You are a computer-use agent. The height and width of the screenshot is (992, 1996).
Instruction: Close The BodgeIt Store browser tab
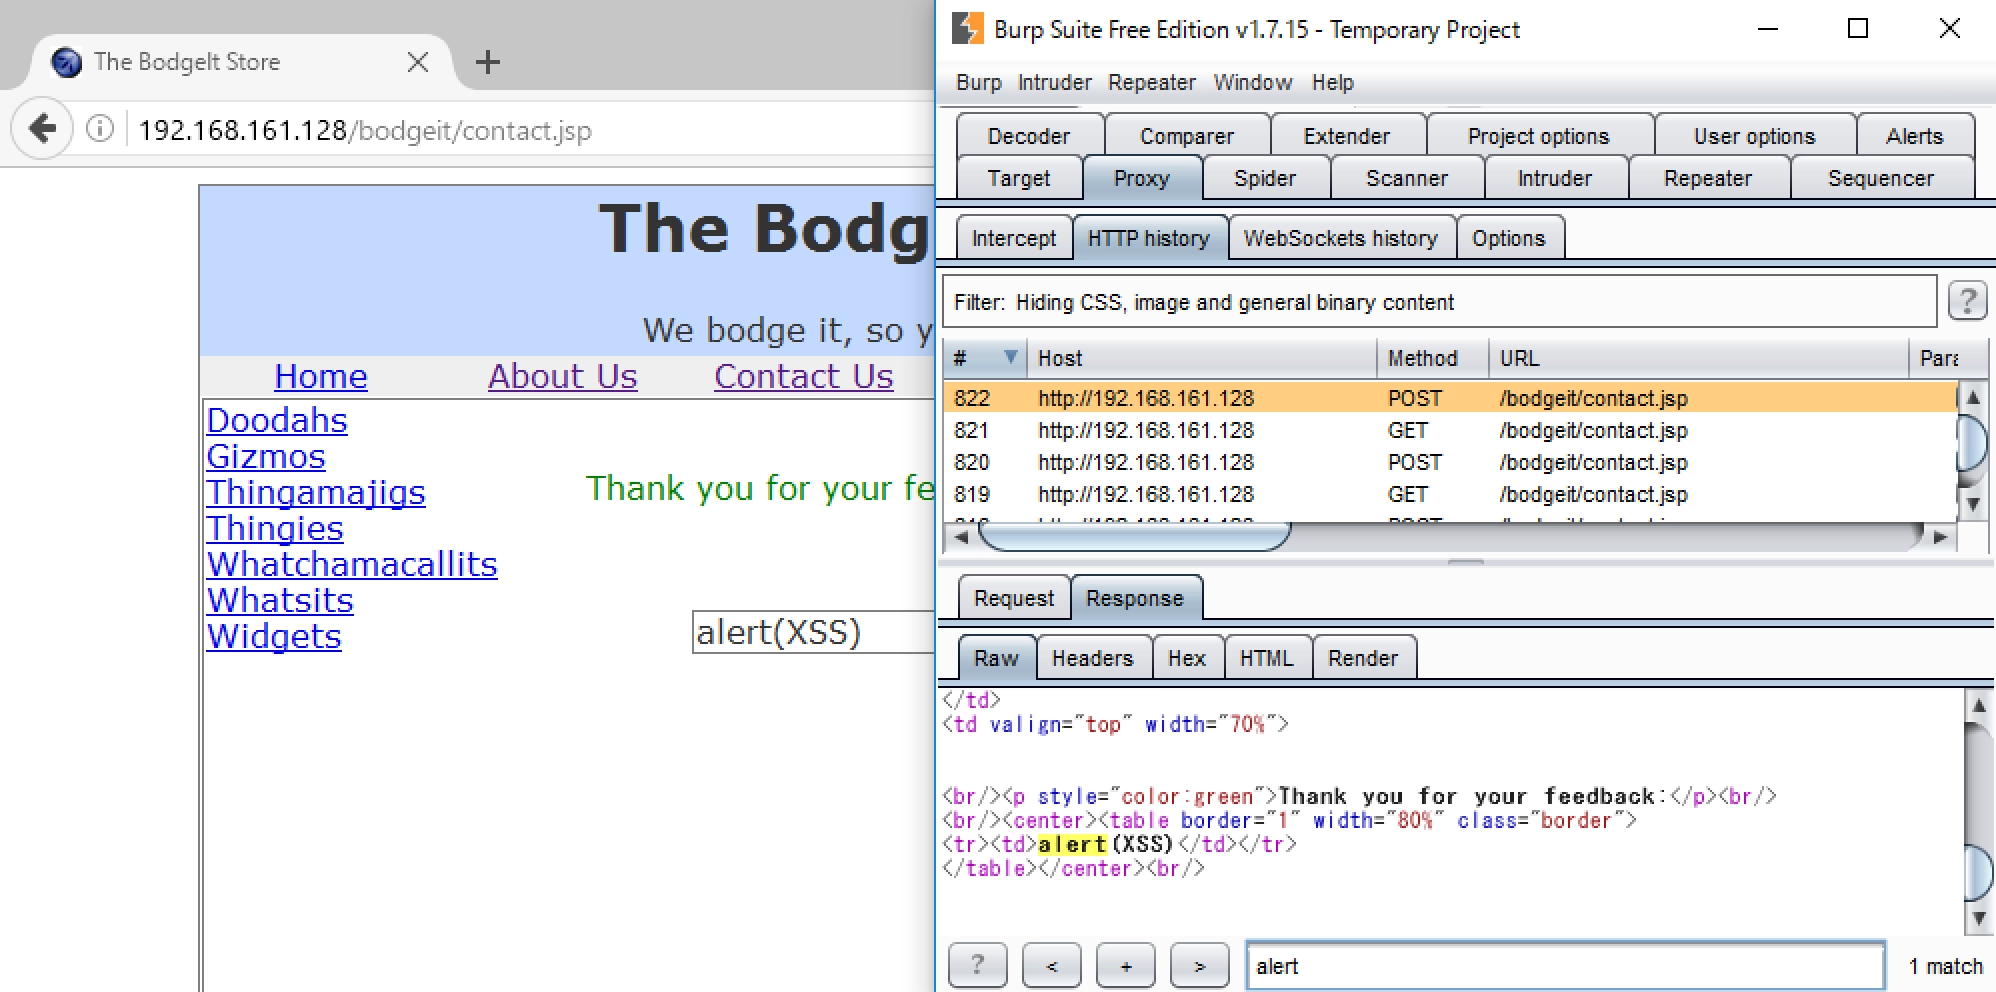click(x=418, y=62)
